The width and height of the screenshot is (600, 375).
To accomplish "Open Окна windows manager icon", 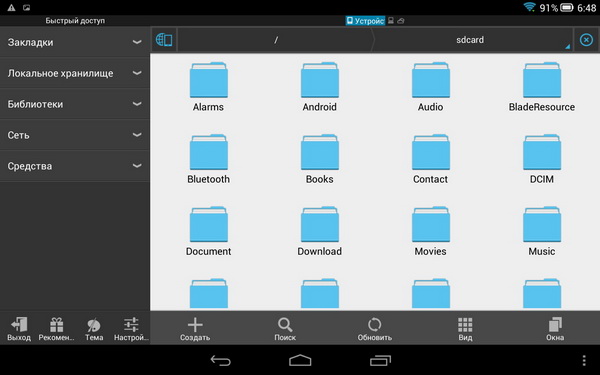I will point(555,324).
